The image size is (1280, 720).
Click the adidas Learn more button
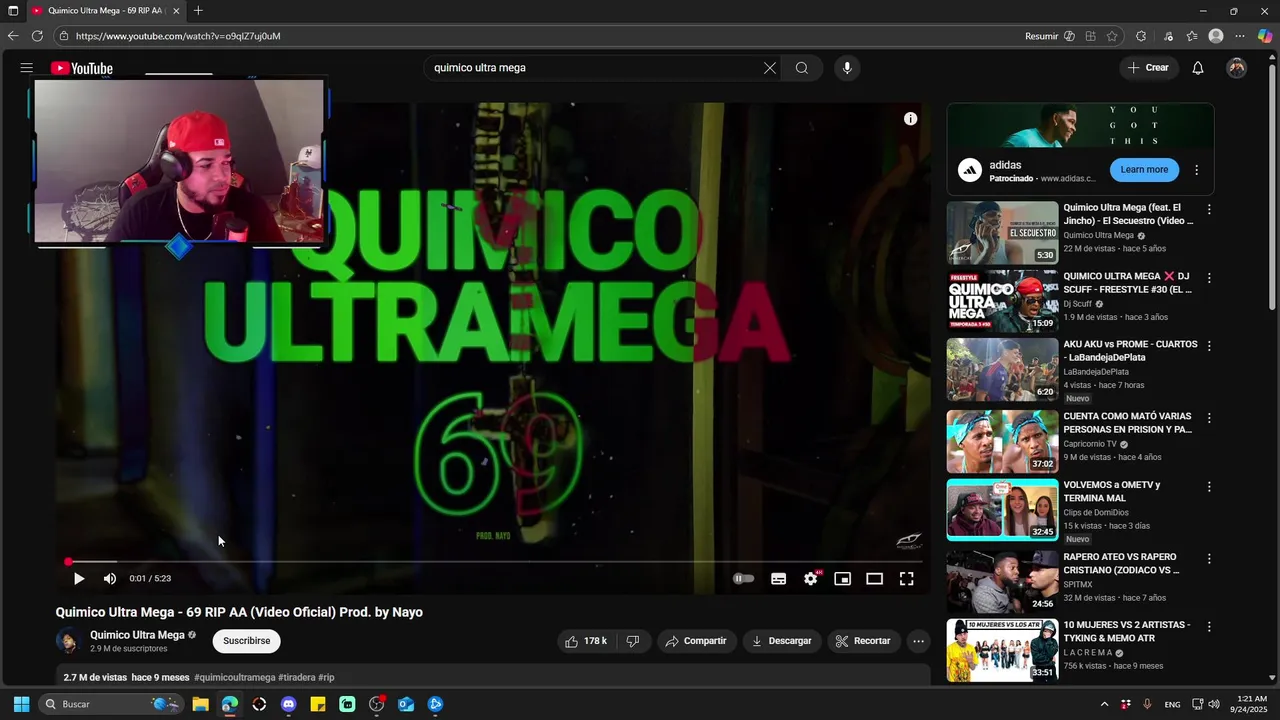click(x=1144, y=170)
